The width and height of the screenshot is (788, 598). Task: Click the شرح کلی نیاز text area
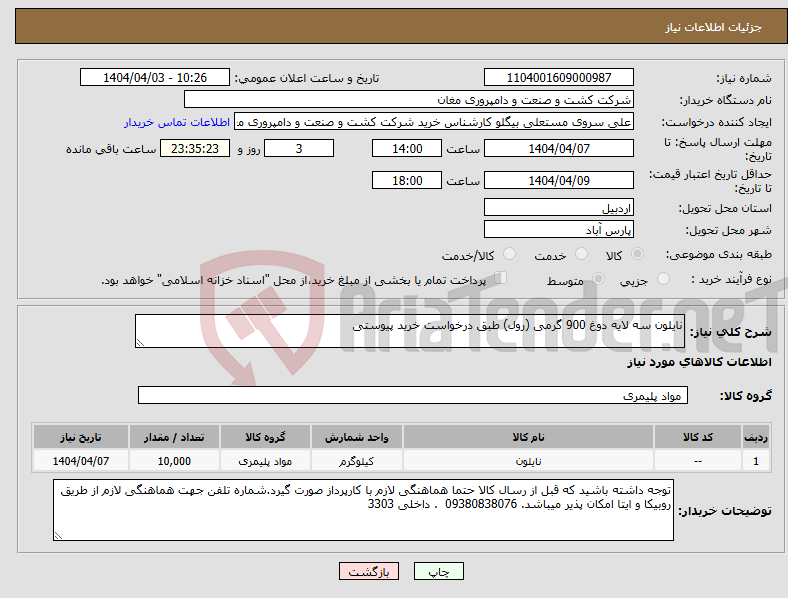pos(410,331)
